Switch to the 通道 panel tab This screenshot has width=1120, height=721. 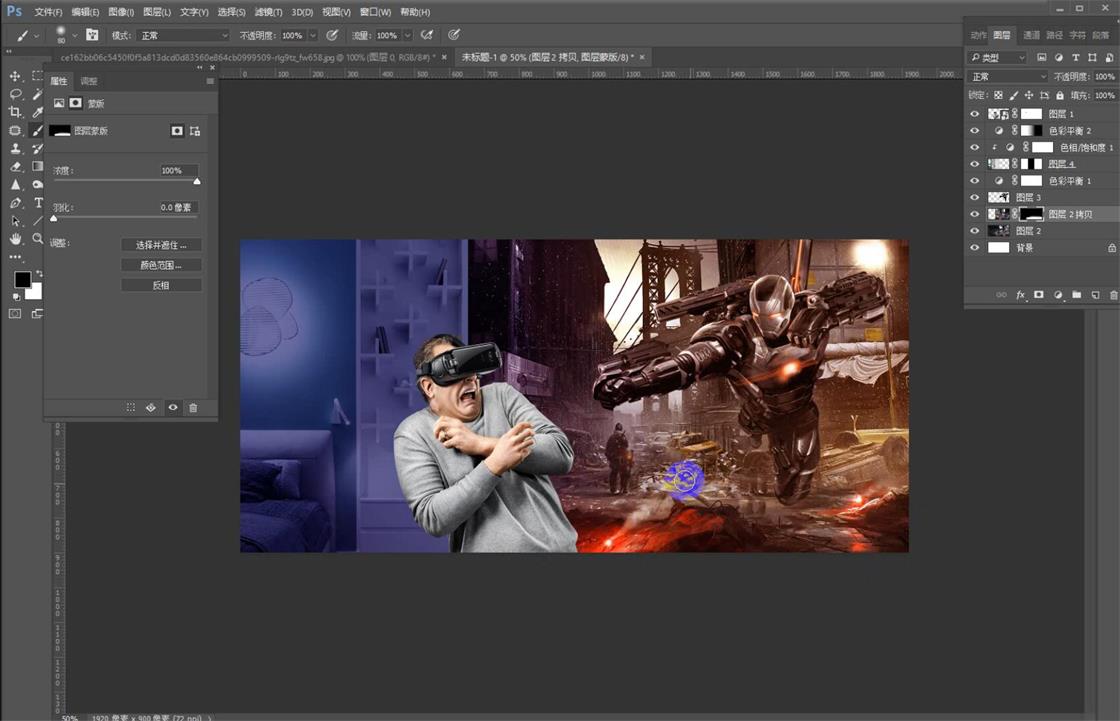pos(1031,35)
